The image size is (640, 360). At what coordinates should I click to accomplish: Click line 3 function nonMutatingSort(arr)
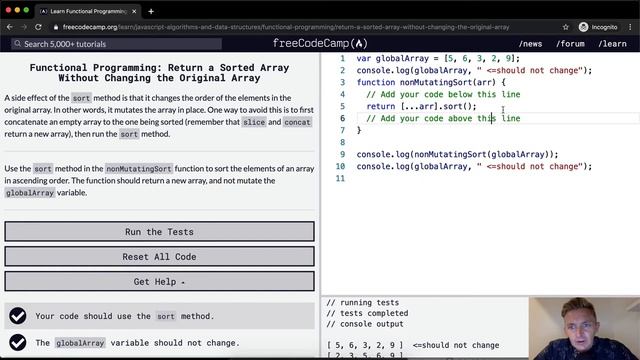(x=431, y=82)
